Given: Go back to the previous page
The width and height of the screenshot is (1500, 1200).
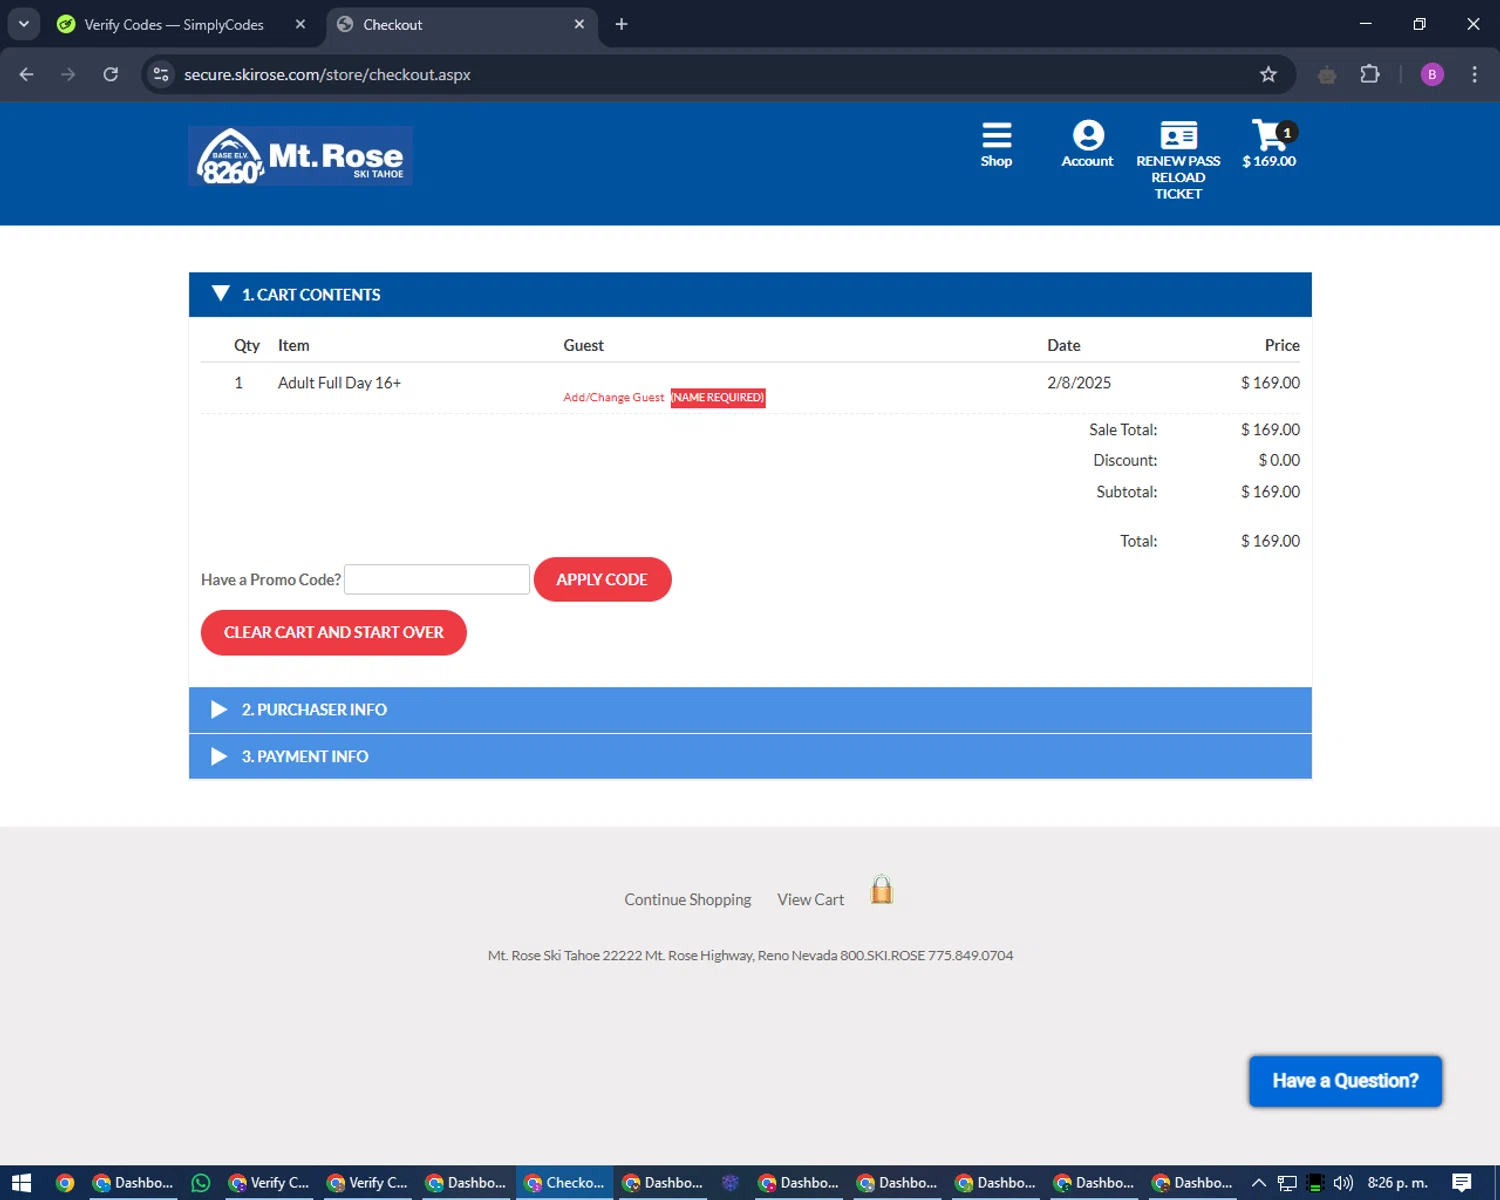Looking at the screenshot, I should [x=27, y=74].
